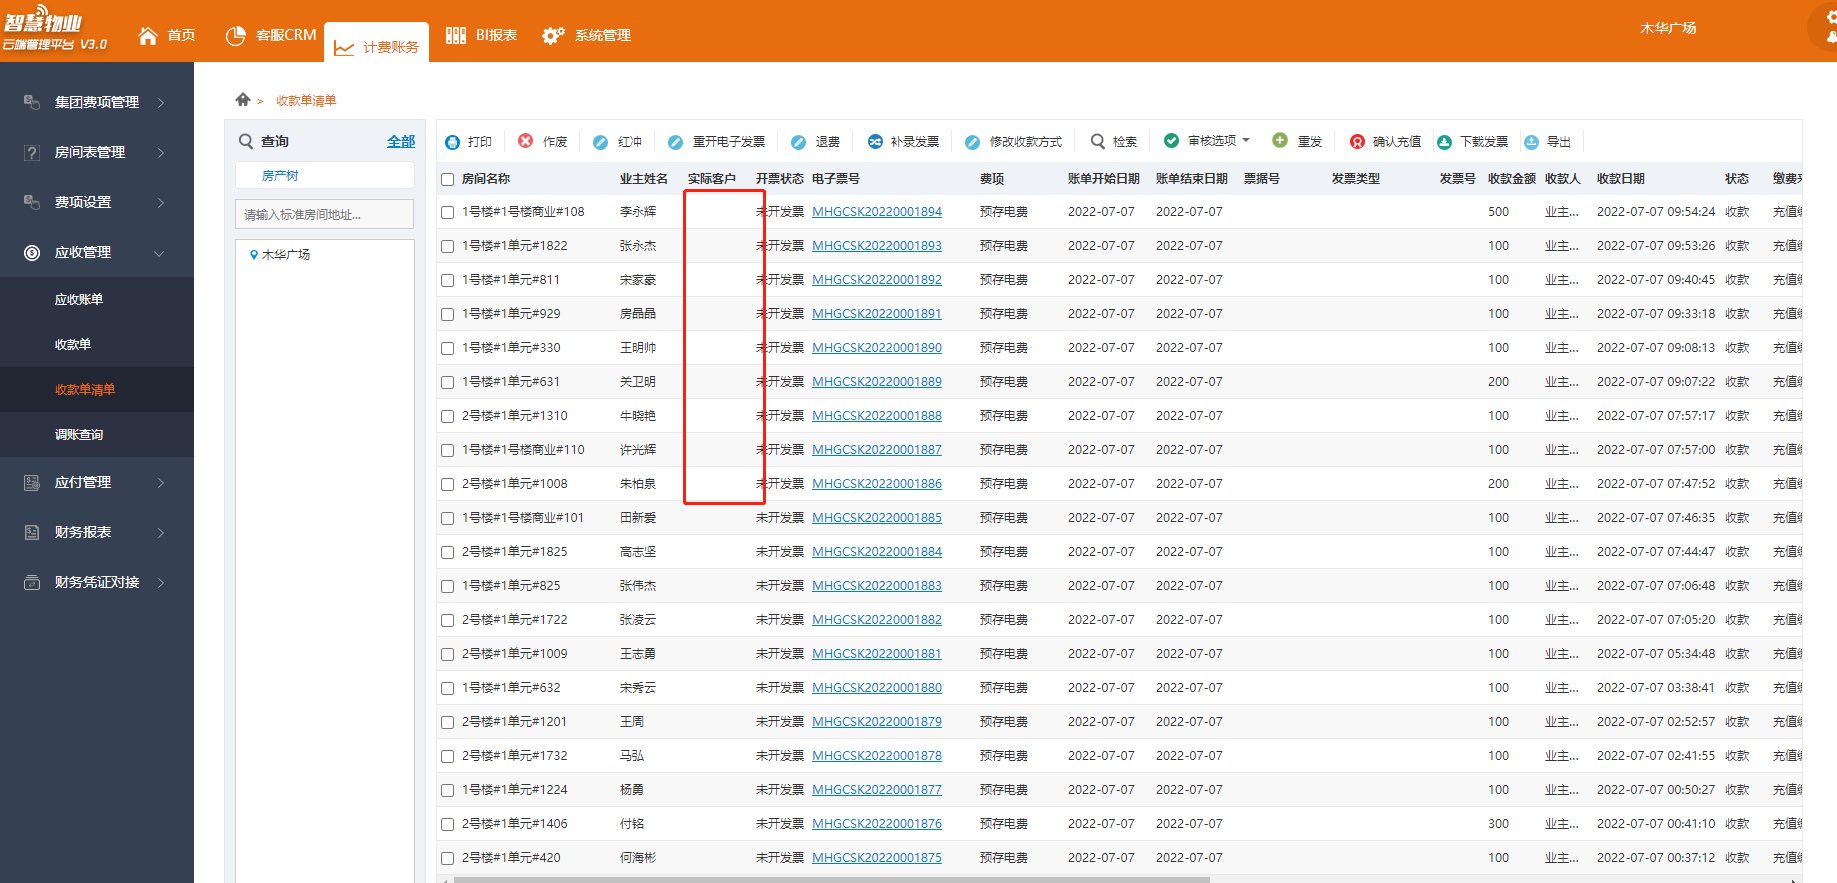Click the search (检索) magnifier icon
This screenshot has width=1837, height=883.
click(1097, 141)
